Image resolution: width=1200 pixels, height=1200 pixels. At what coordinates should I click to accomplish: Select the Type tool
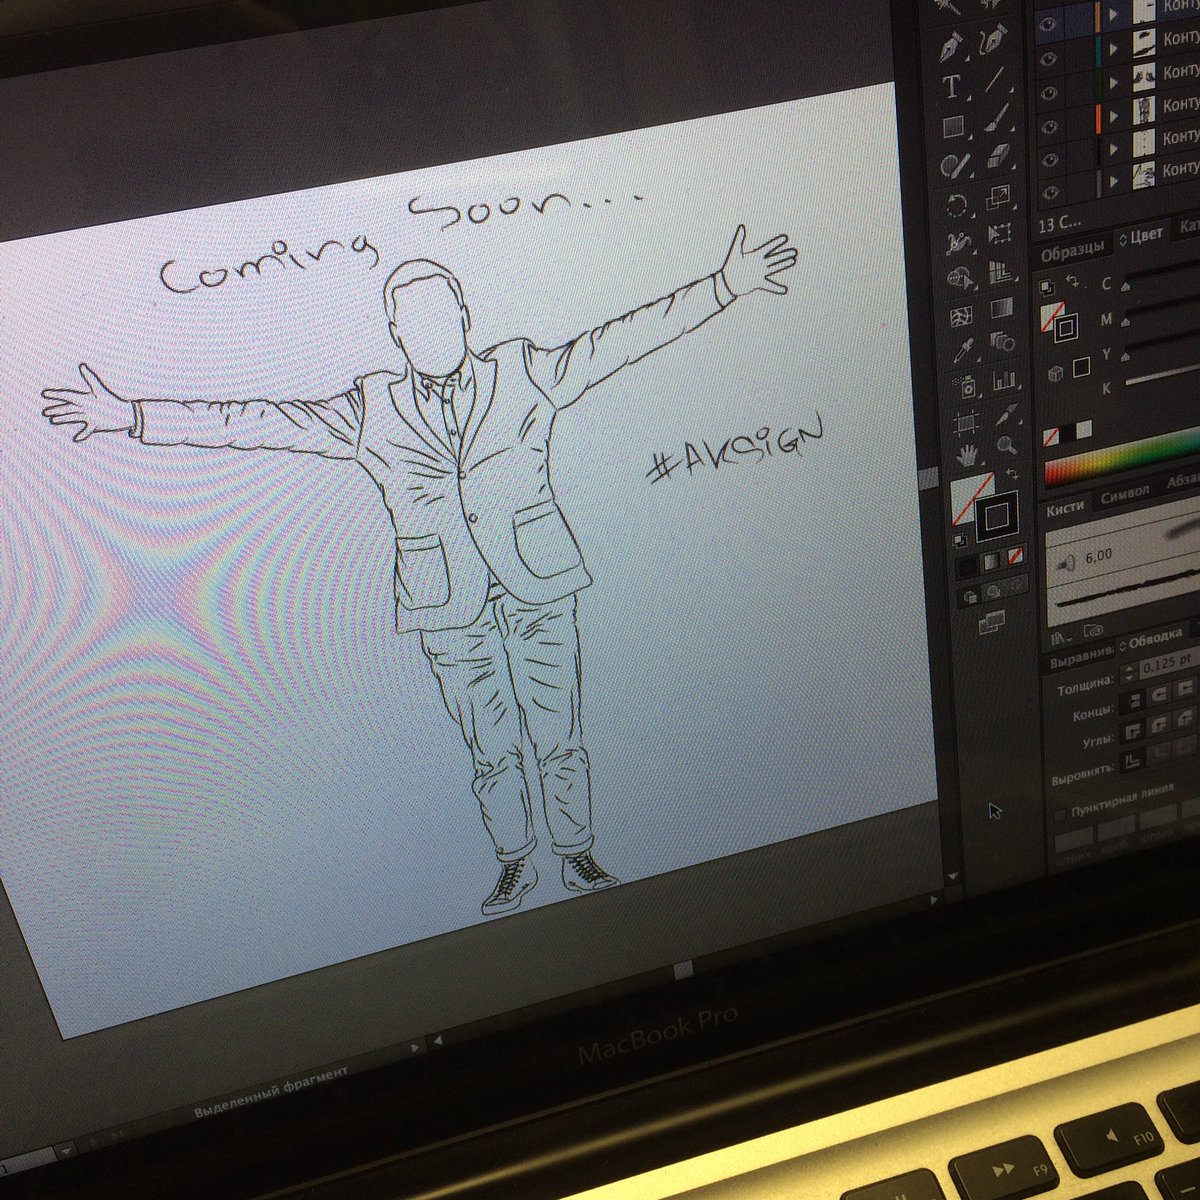pos(952,86)
